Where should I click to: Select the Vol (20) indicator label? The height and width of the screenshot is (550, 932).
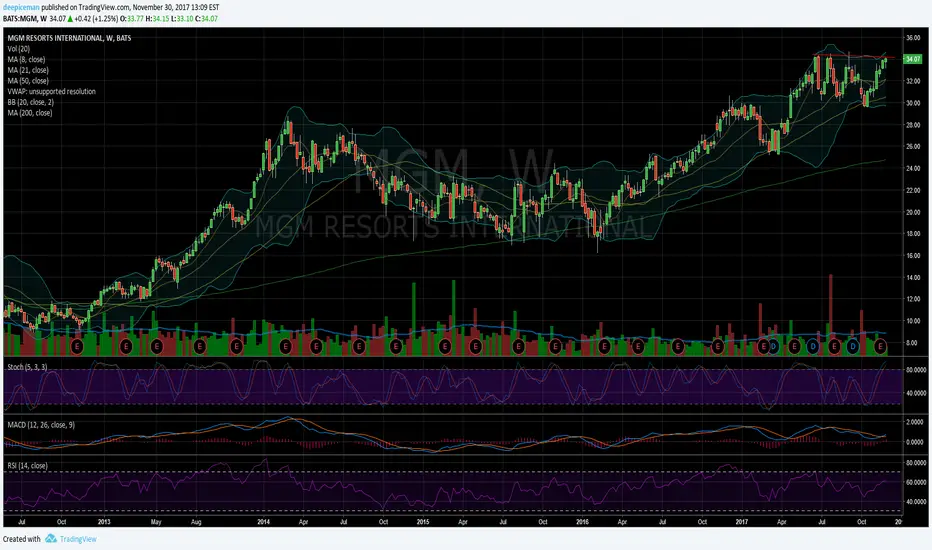click(x=18, y=49)
